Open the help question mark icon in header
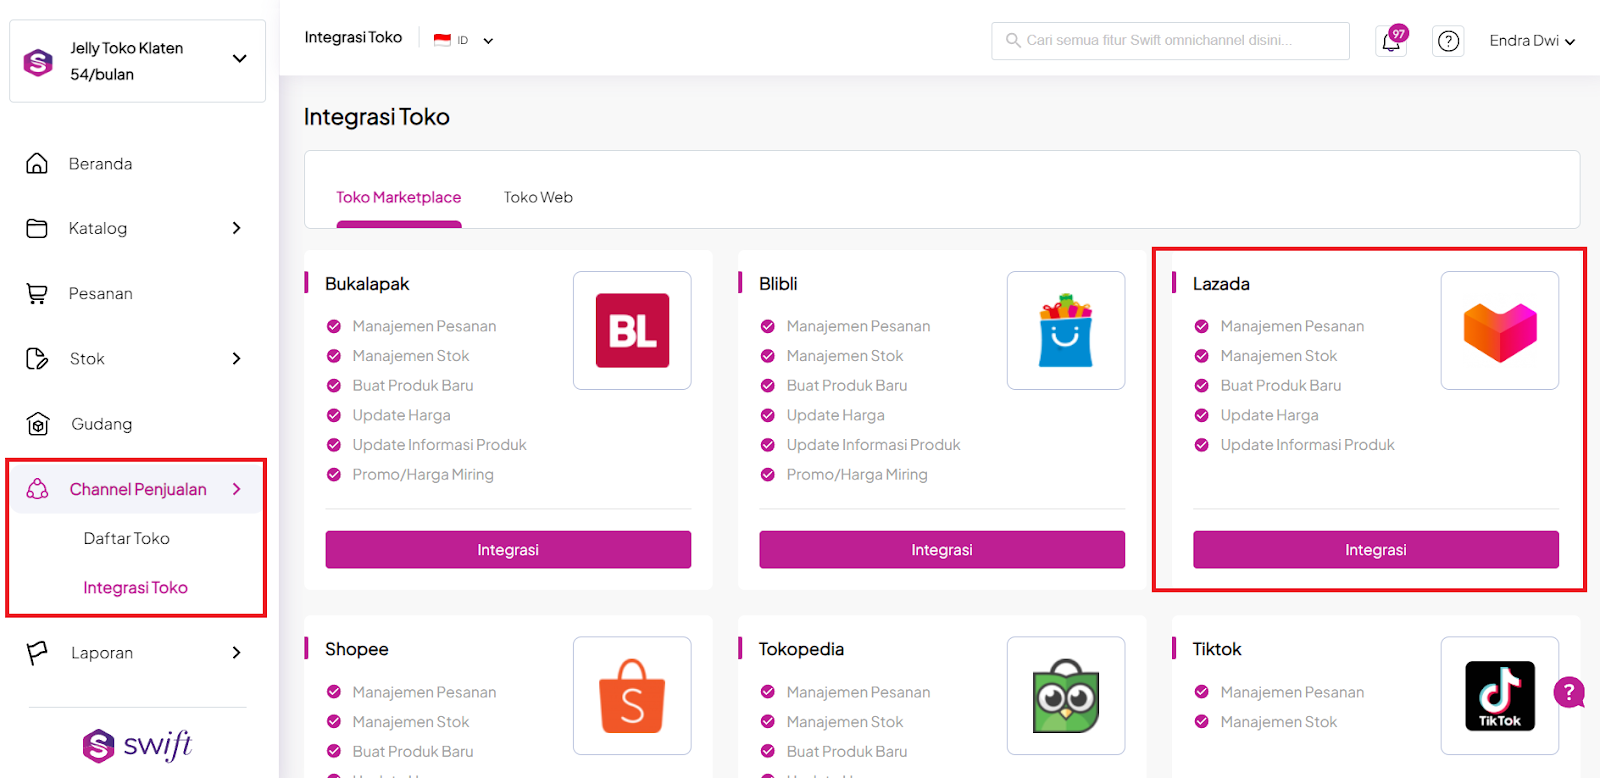This screenshot has height=778, width=1600. (1448, 41)
